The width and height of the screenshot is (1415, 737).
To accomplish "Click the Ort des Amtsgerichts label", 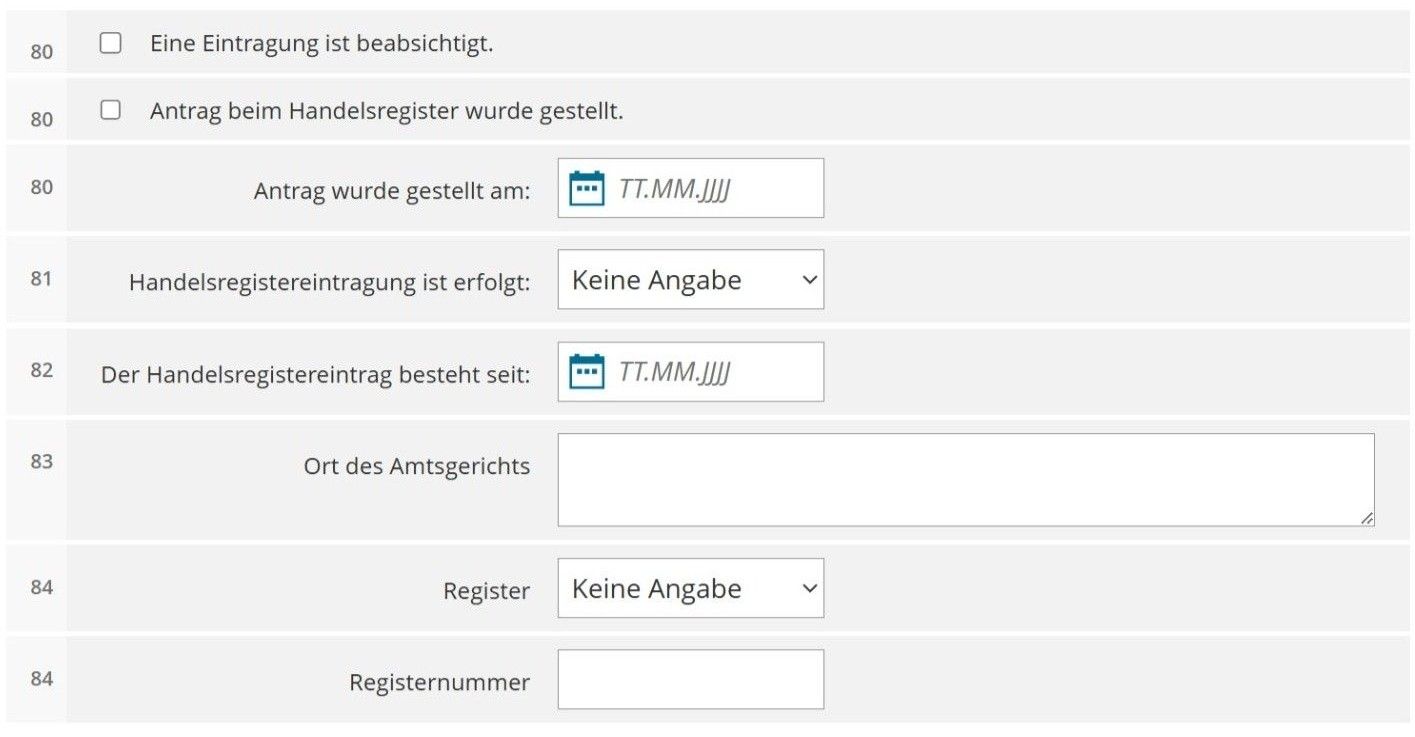I will [x=417, y=466].
